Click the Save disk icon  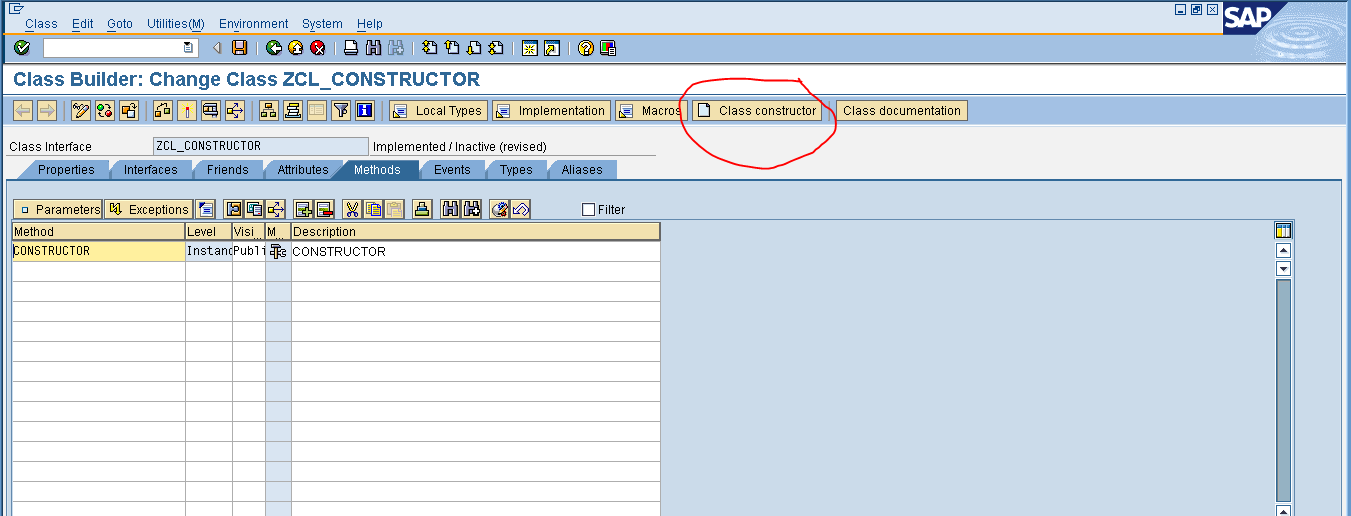[239, 47]
